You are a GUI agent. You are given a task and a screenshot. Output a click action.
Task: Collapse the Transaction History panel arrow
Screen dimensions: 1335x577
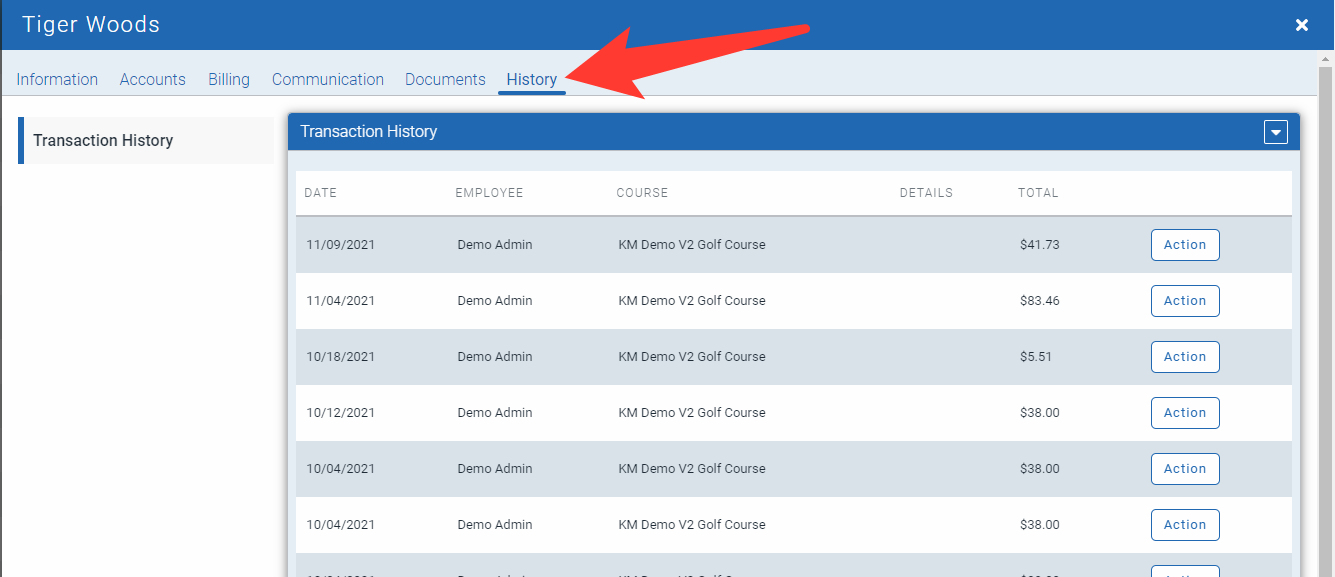pyautogui.click(x=1275, y=132)
